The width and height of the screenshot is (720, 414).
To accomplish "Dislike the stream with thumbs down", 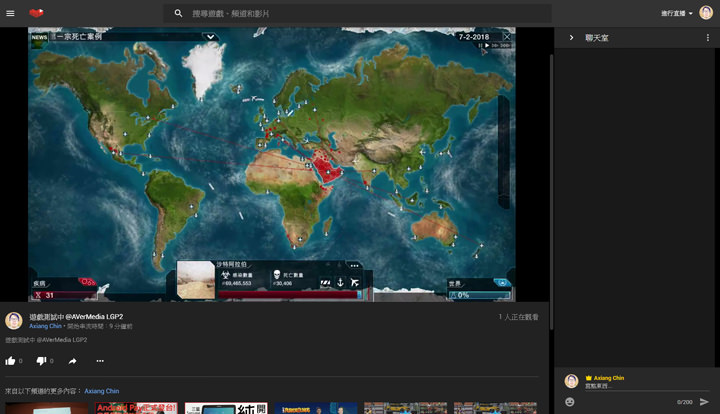I will 41,361.
